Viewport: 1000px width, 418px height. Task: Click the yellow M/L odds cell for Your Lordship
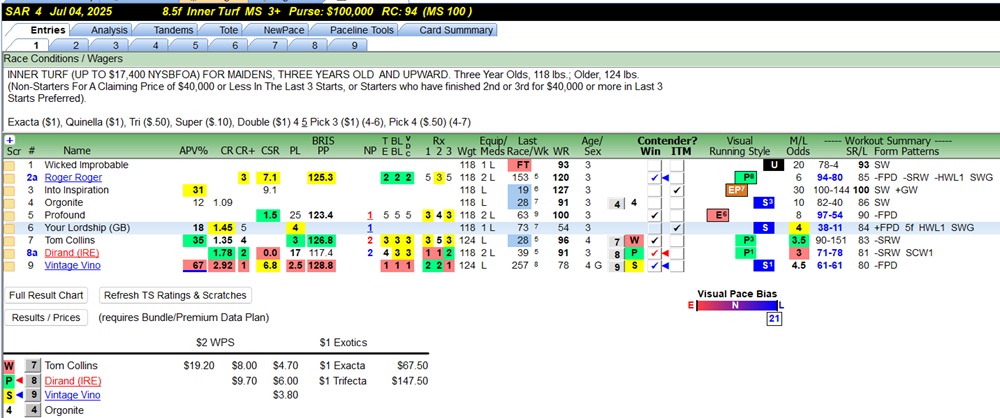801,228
